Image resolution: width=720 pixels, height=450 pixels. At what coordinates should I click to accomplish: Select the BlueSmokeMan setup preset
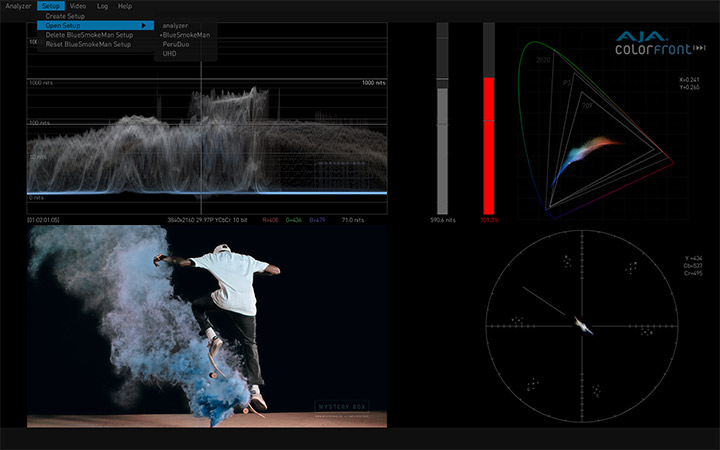[187, 35]
